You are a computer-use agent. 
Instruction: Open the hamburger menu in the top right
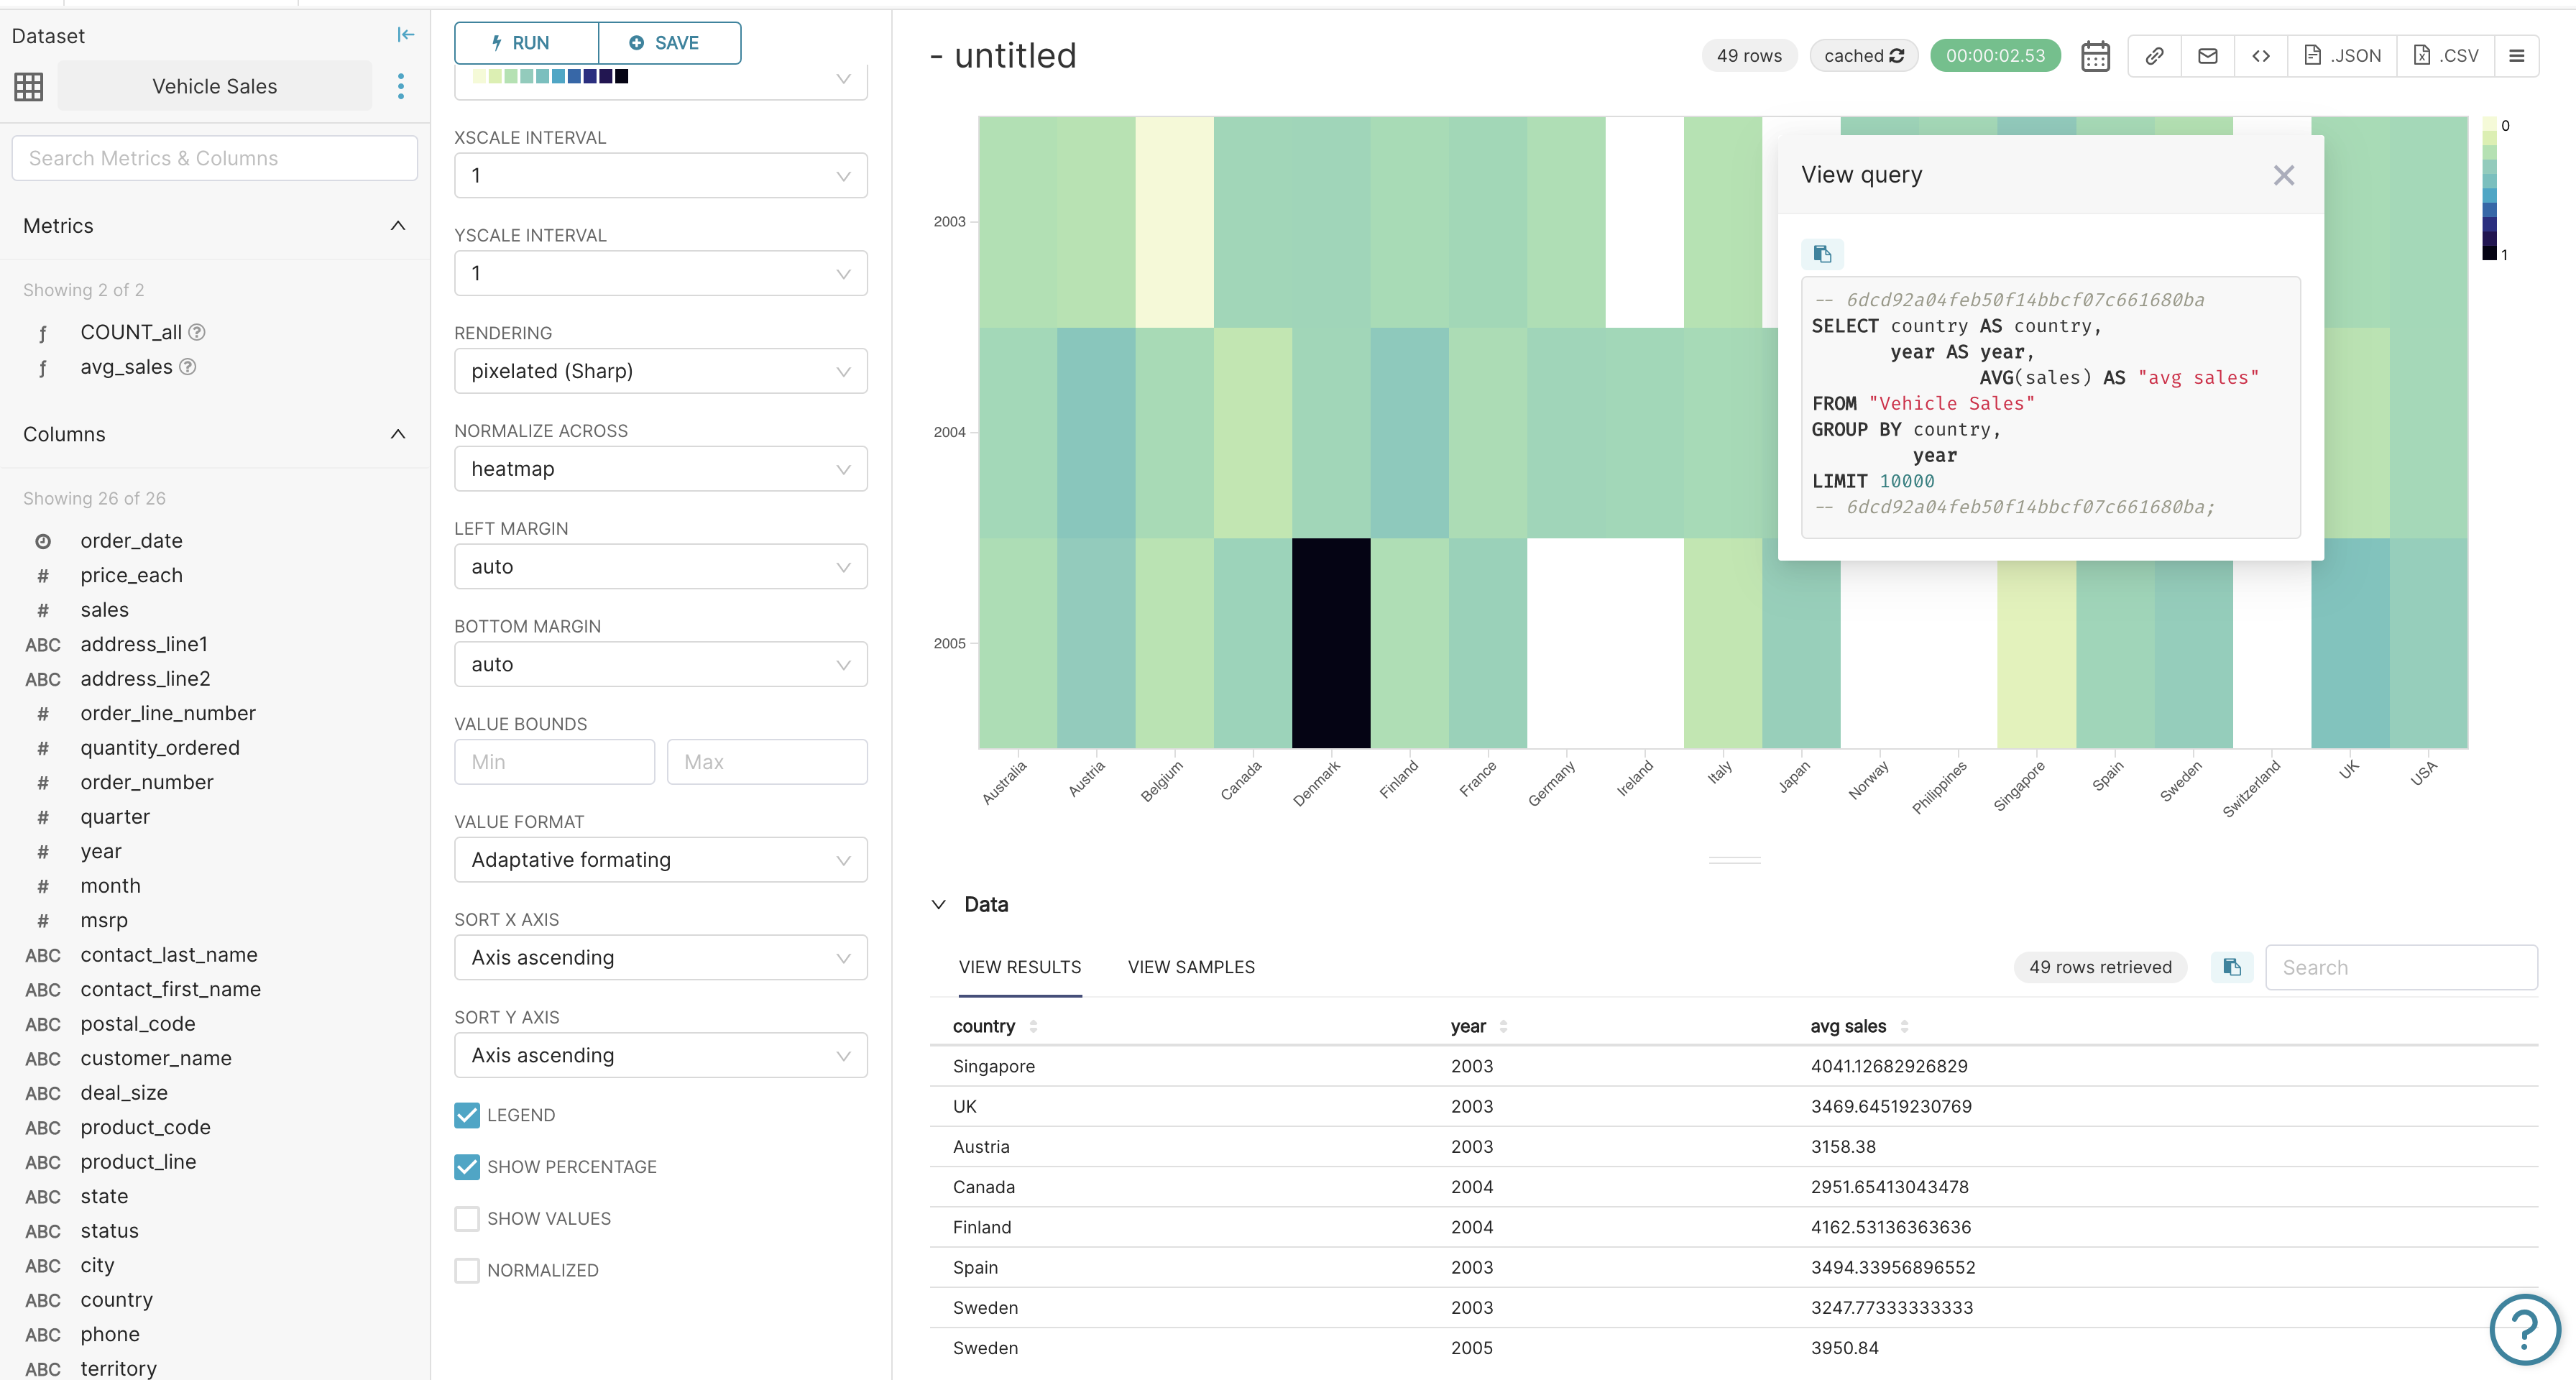tap(2518, 55)
